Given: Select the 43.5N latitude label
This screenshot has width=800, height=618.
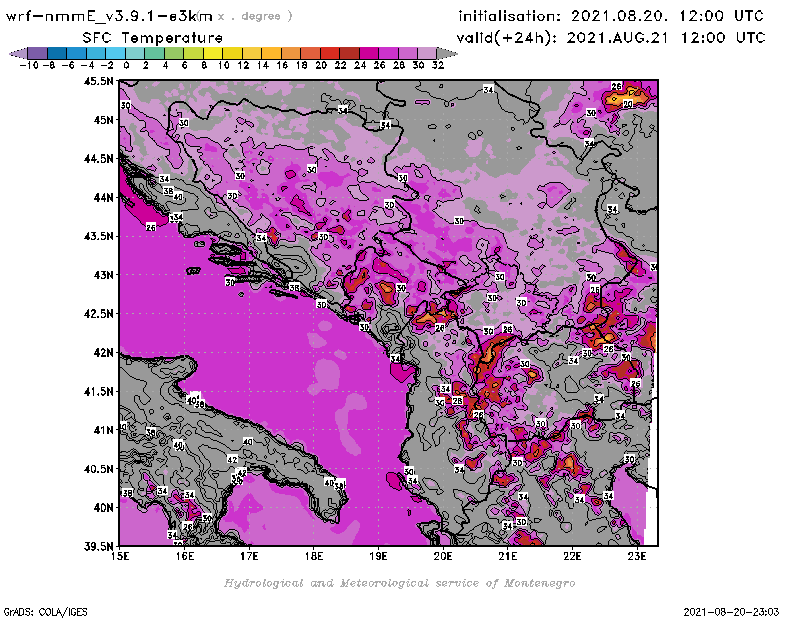Looking at the screenshot, I should click(98, 236).
